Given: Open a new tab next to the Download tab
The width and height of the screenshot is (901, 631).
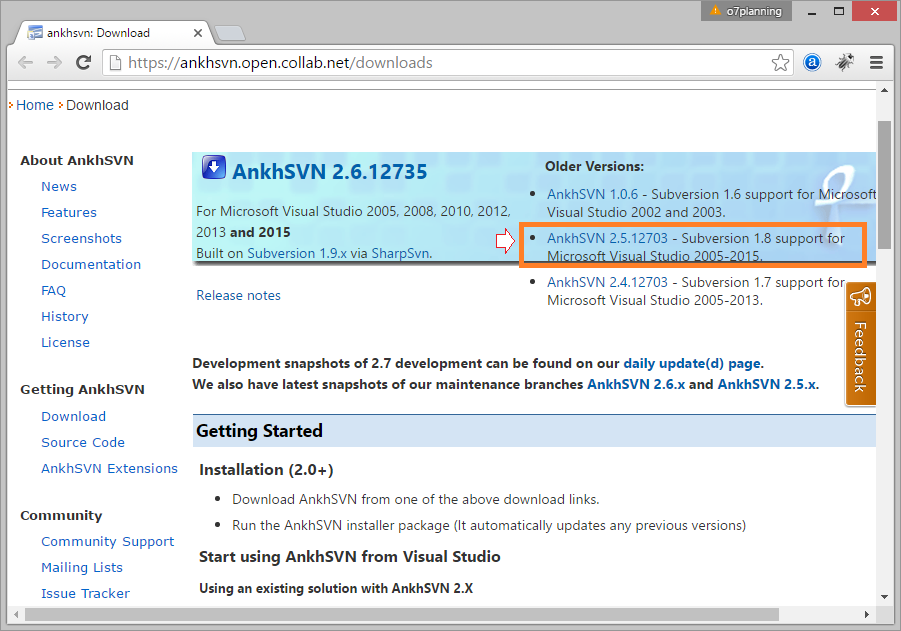Looking at the screenshot, I should tap(230, 33).
